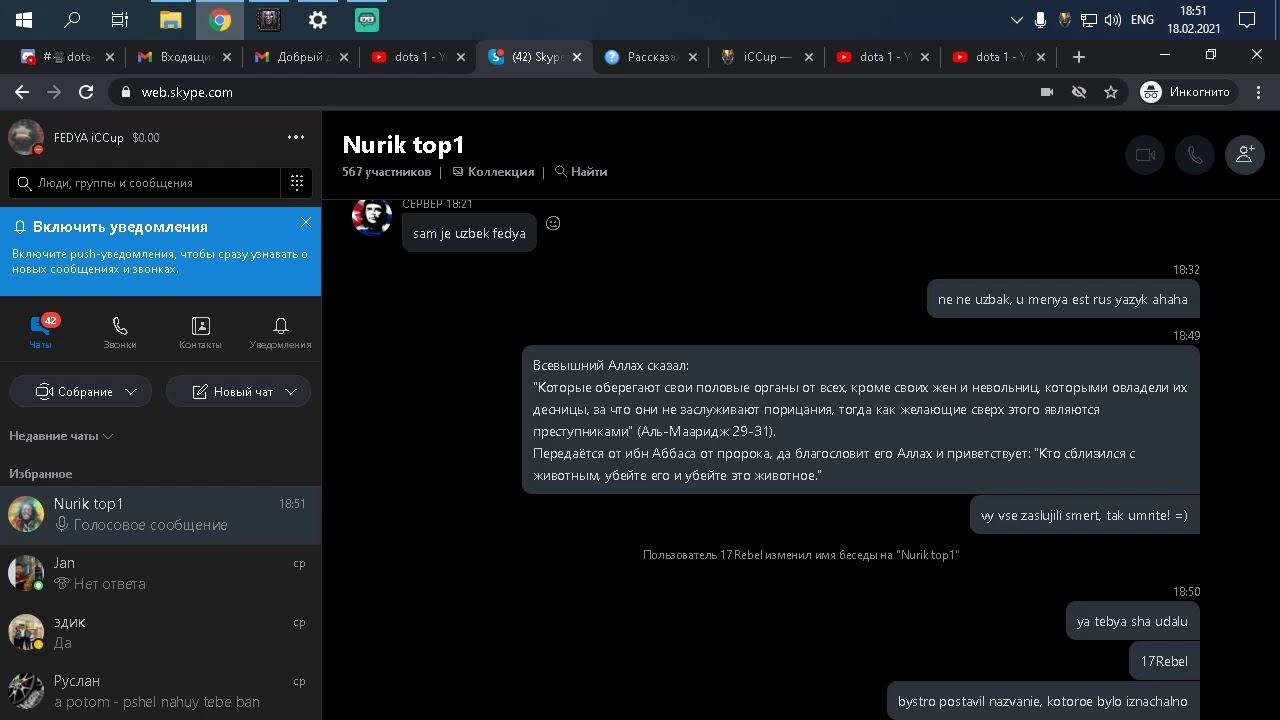Open the dial pad next to search

[x=297, y=182]
